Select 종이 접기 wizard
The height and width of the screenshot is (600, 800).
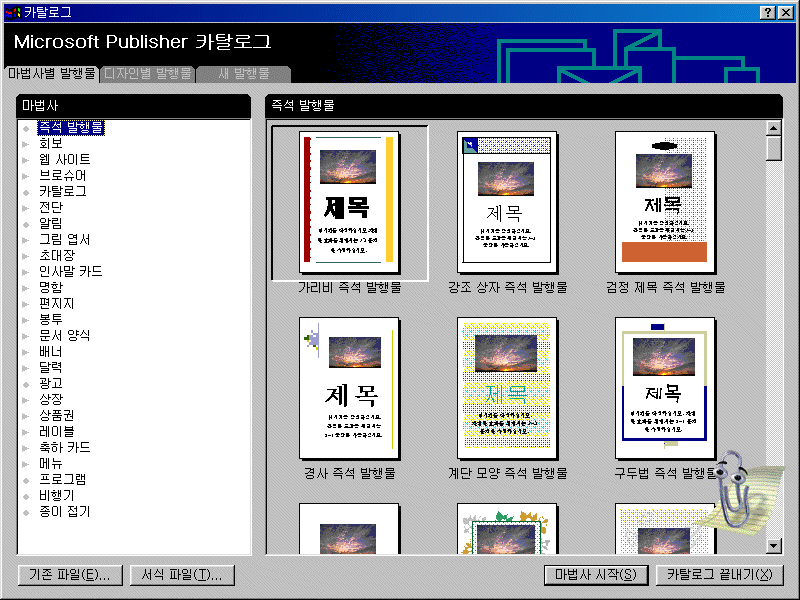[64, 511]
